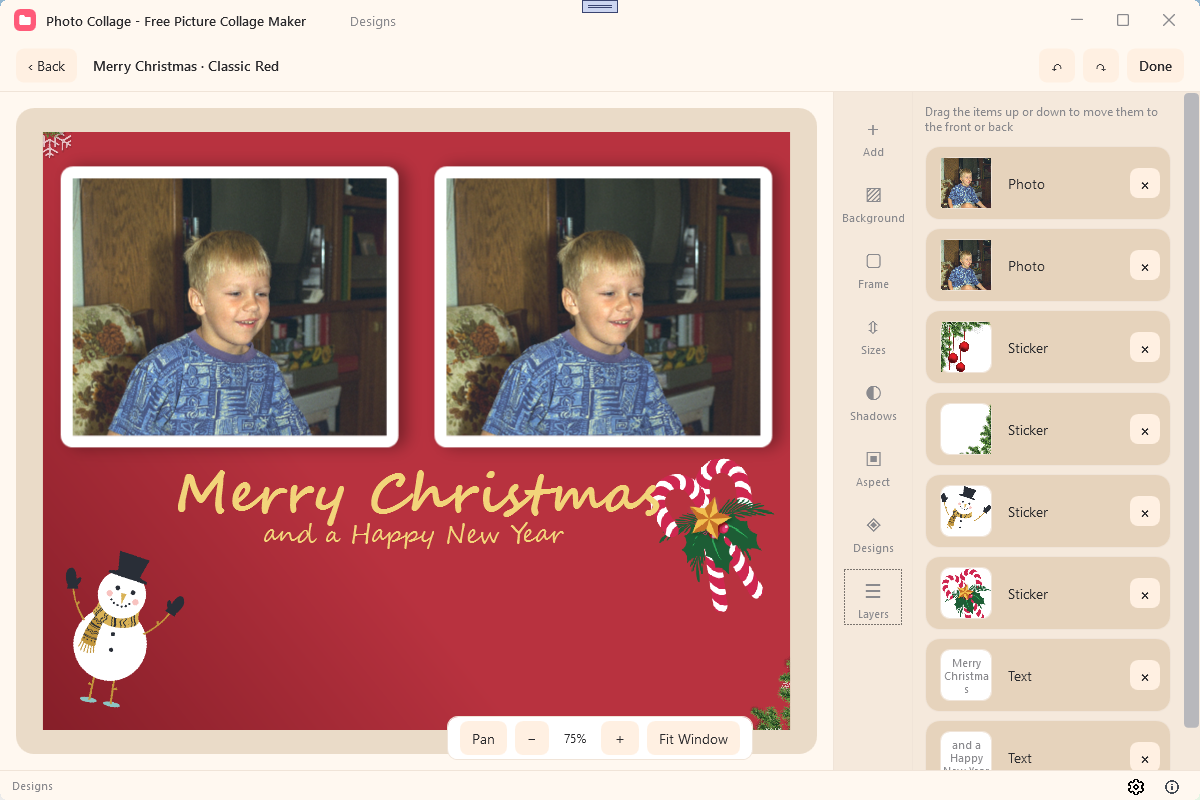Click the Redo arrow button
The height and width of the screenshot is (800, 1200).
click(1101, 66)
